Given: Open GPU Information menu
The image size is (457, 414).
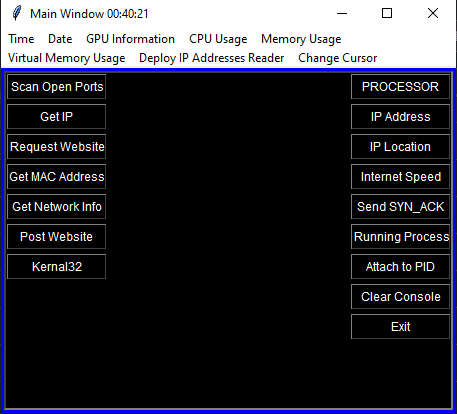Looking at the screenshot, I should pyautogui.click(x=130, y=39).
